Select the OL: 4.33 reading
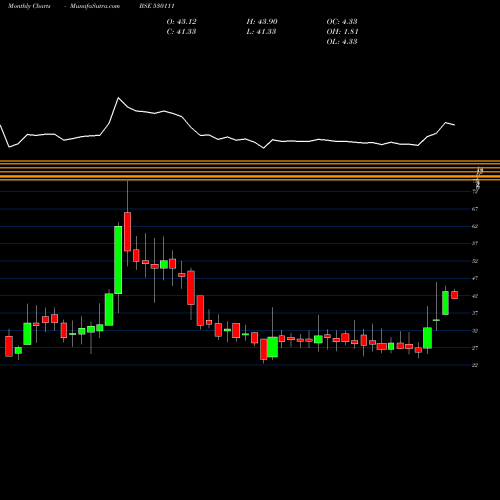This screenshot has width=500, height=500. (342, 42)
